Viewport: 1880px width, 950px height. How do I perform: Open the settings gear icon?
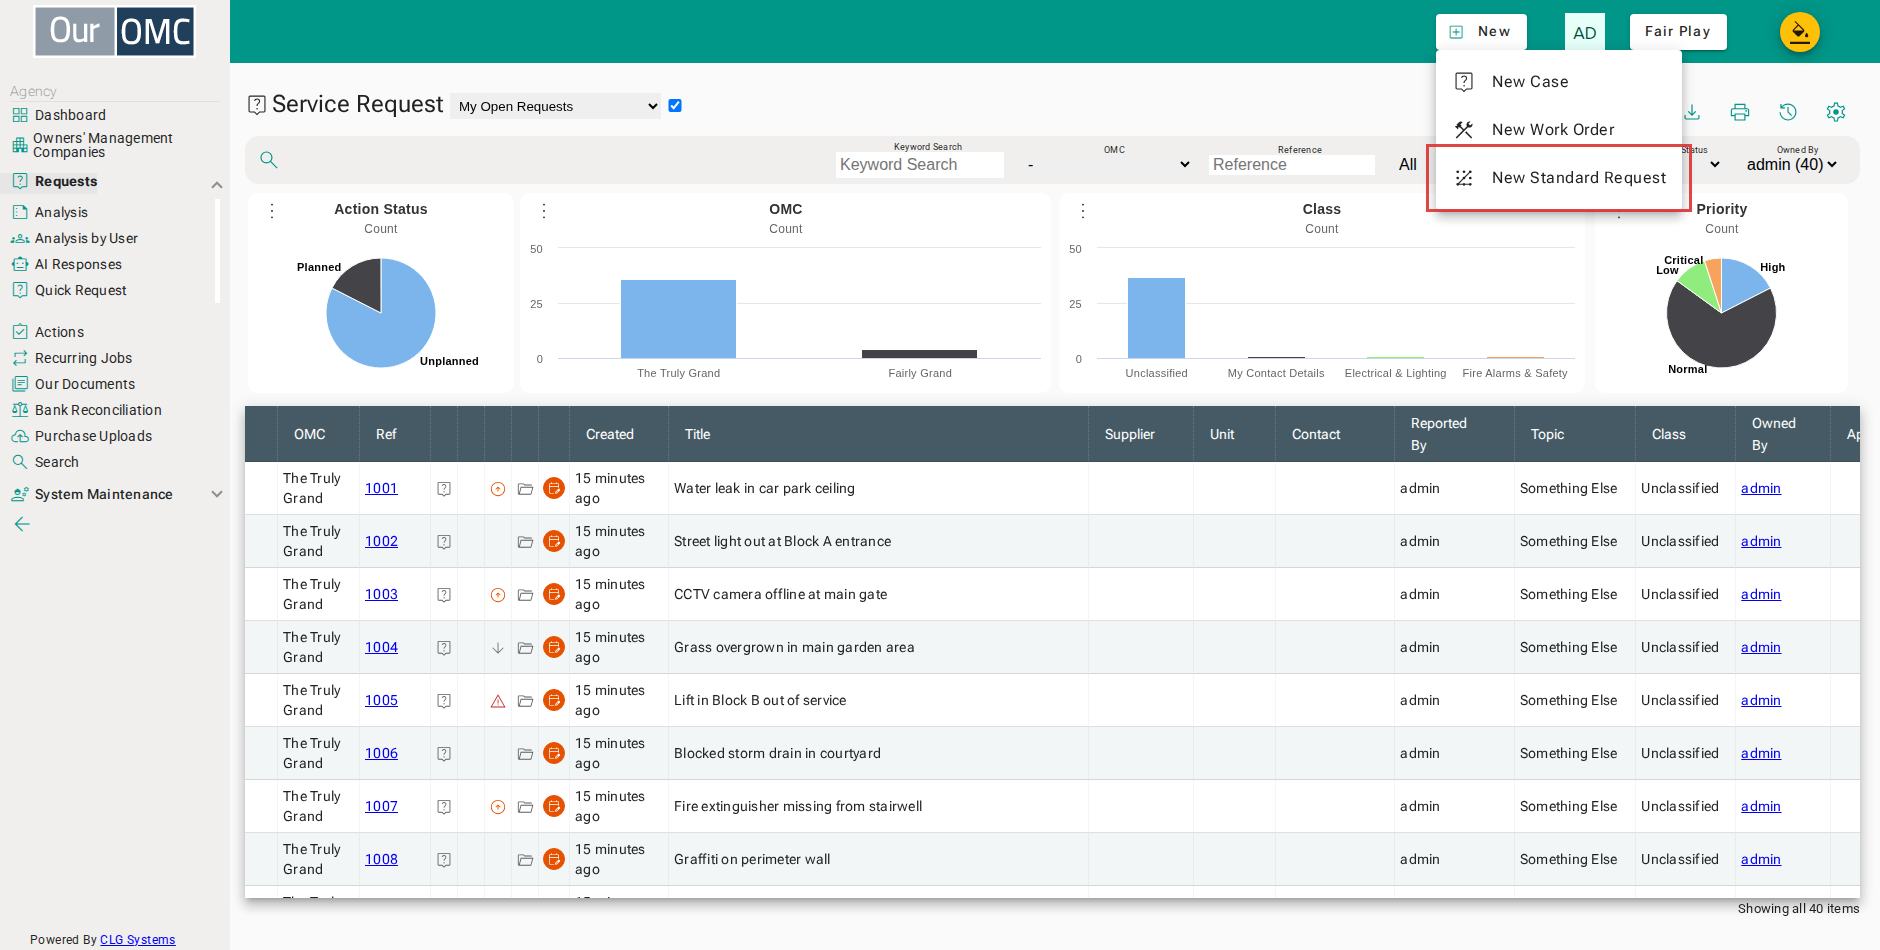click(x=1836, y=112)
